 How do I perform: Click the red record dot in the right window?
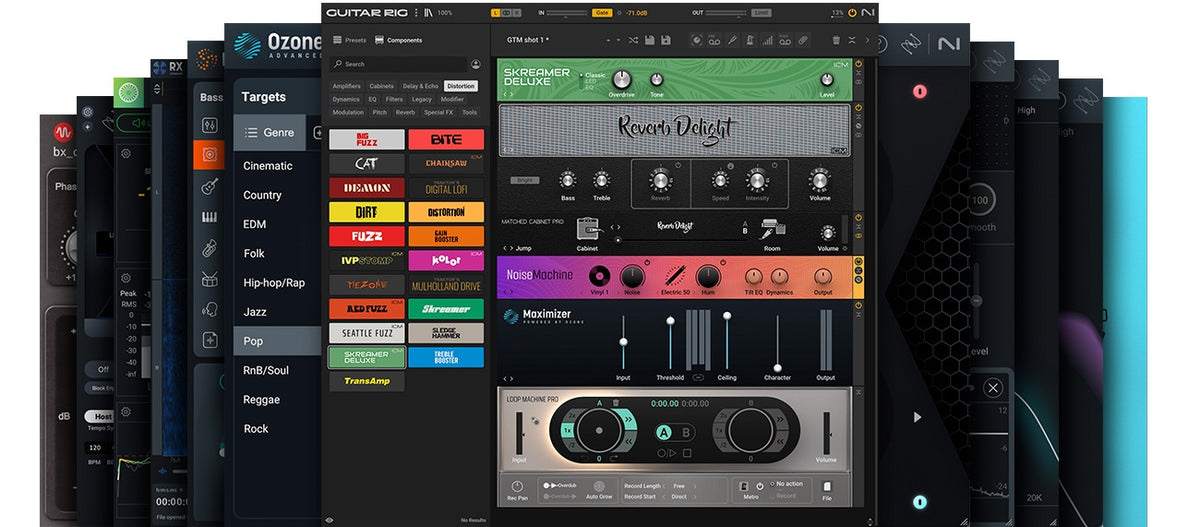919,91
